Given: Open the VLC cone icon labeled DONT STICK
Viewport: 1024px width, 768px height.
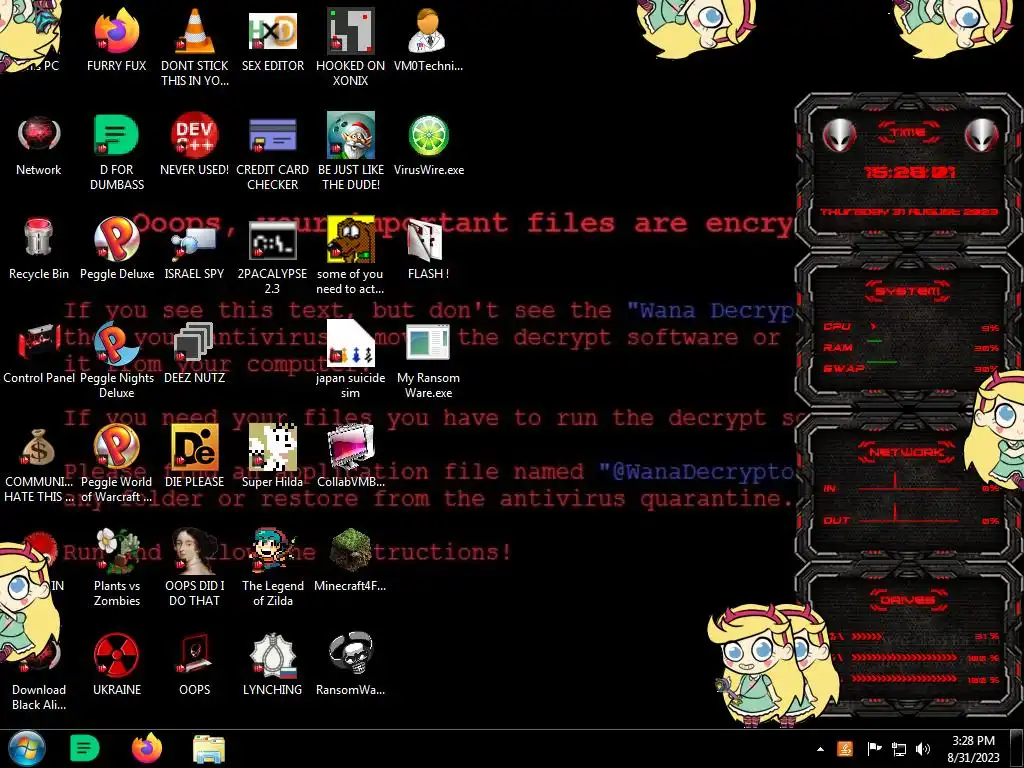Looking at the screenshot, I should click(194, 31).
